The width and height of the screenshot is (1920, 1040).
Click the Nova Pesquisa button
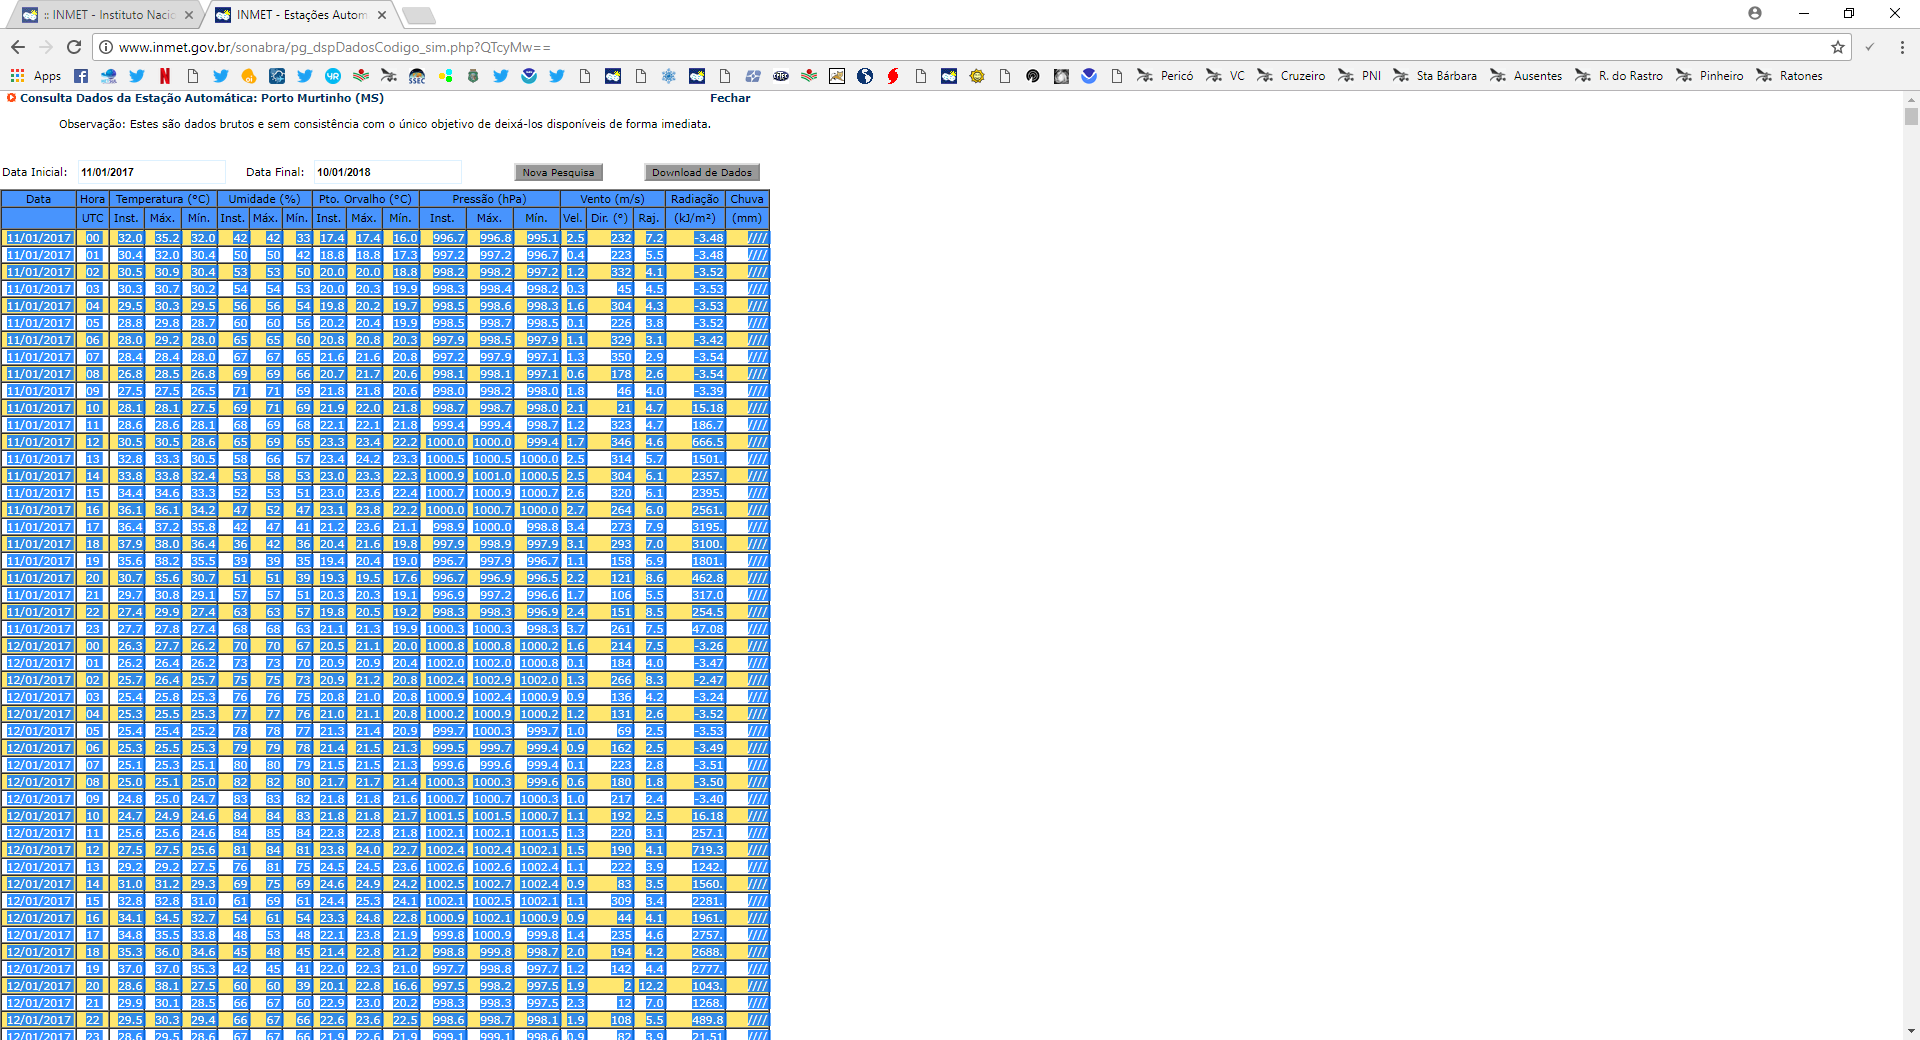click(x=558, y=173)
